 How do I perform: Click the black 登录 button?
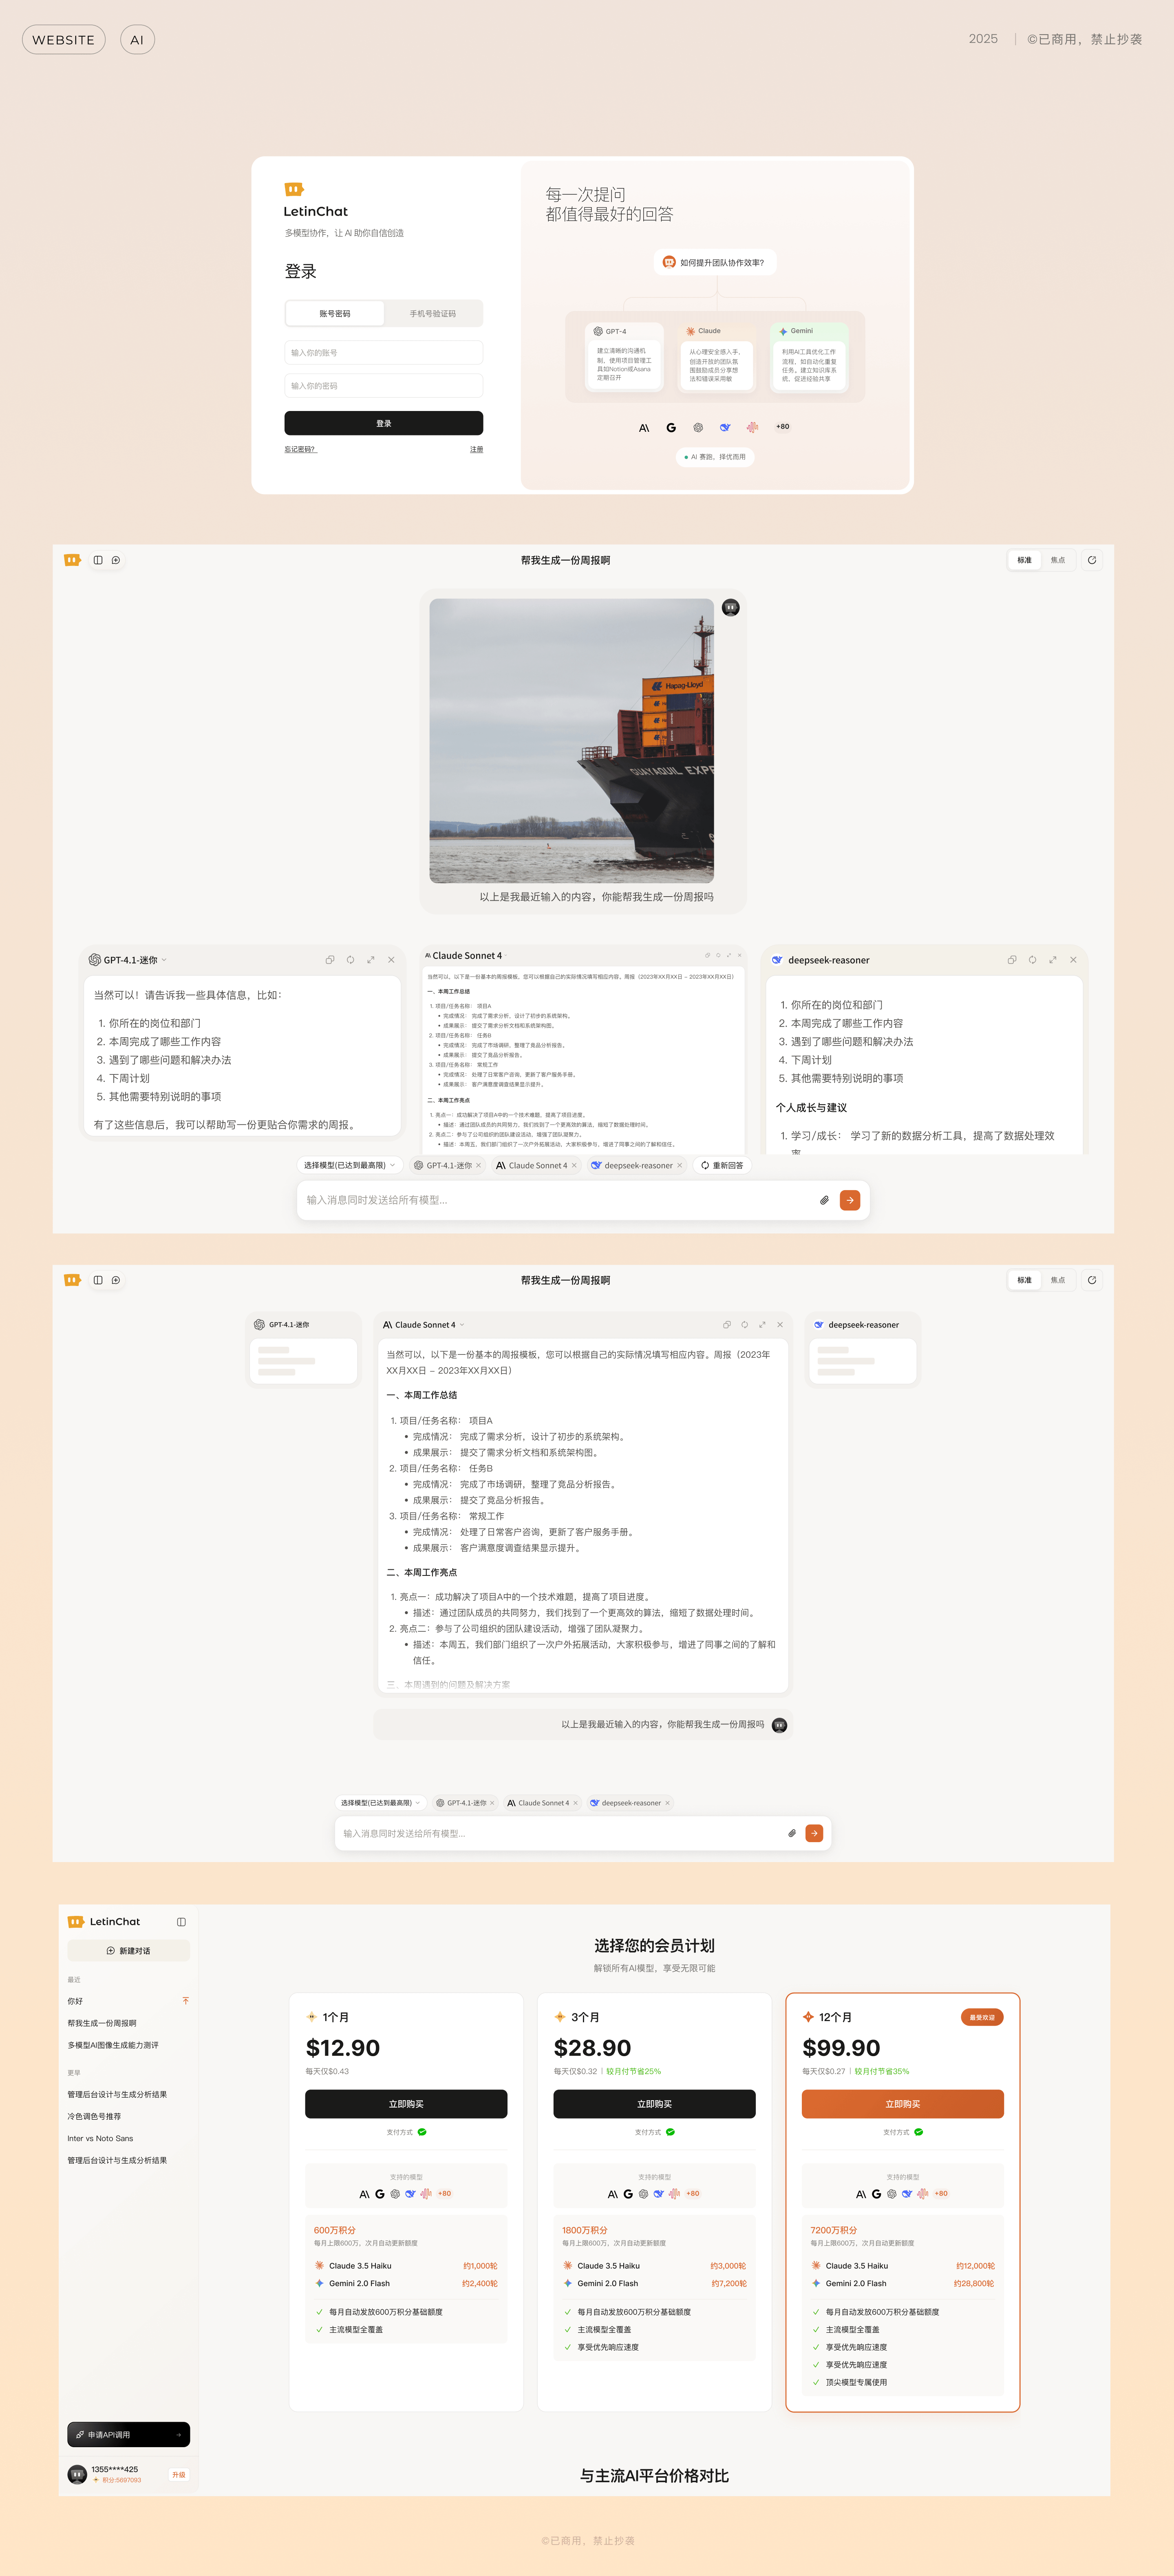point(384,423)
